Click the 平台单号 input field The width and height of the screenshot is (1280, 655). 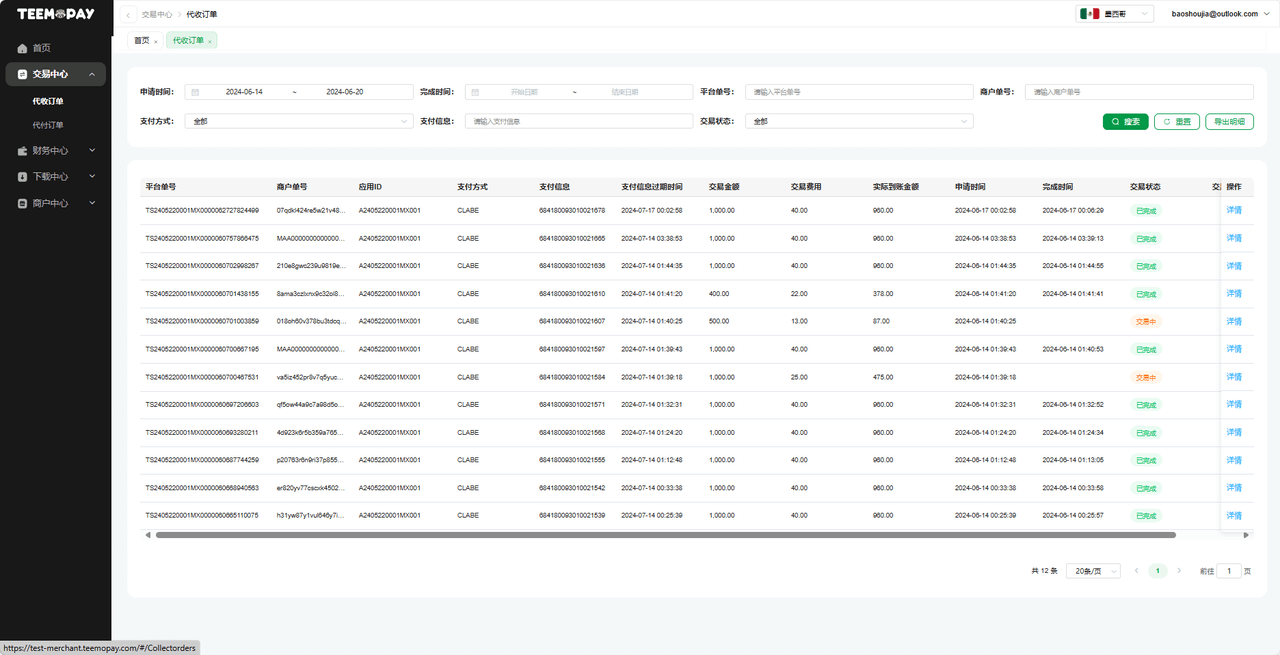[859, 92]
